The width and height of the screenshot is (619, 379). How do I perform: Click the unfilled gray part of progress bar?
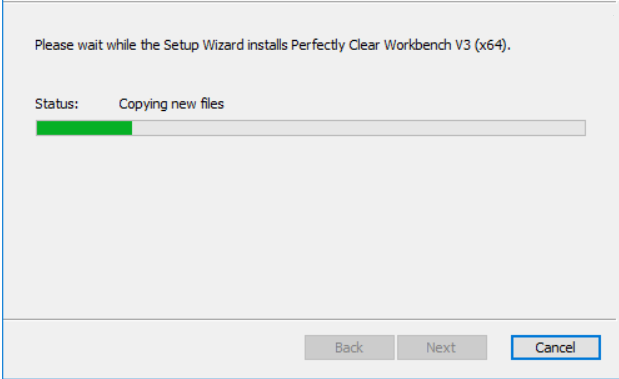358,128
